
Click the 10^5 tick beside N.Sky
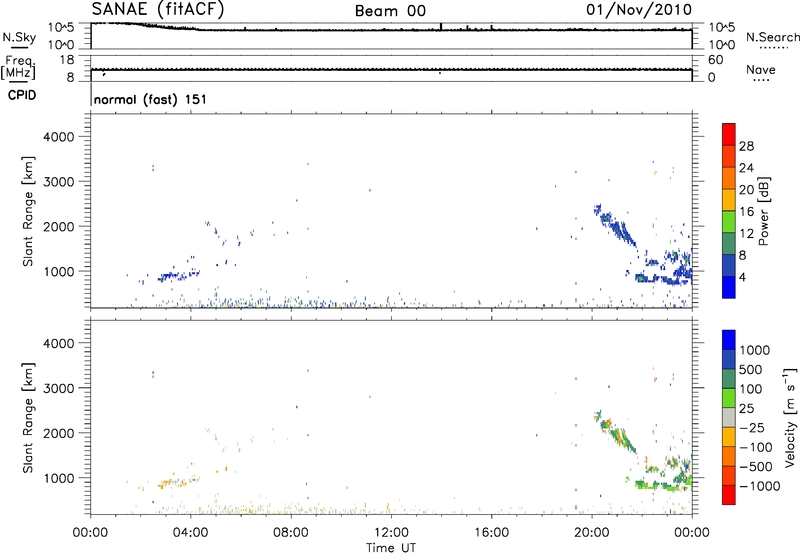(x=61, y=27)
